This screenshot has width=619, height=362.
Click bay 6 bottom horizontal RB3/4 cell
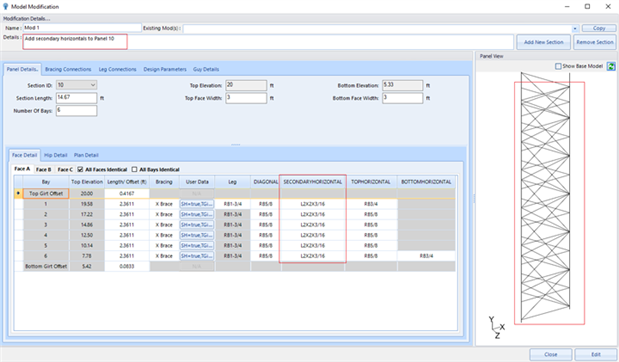coord(426,256)
